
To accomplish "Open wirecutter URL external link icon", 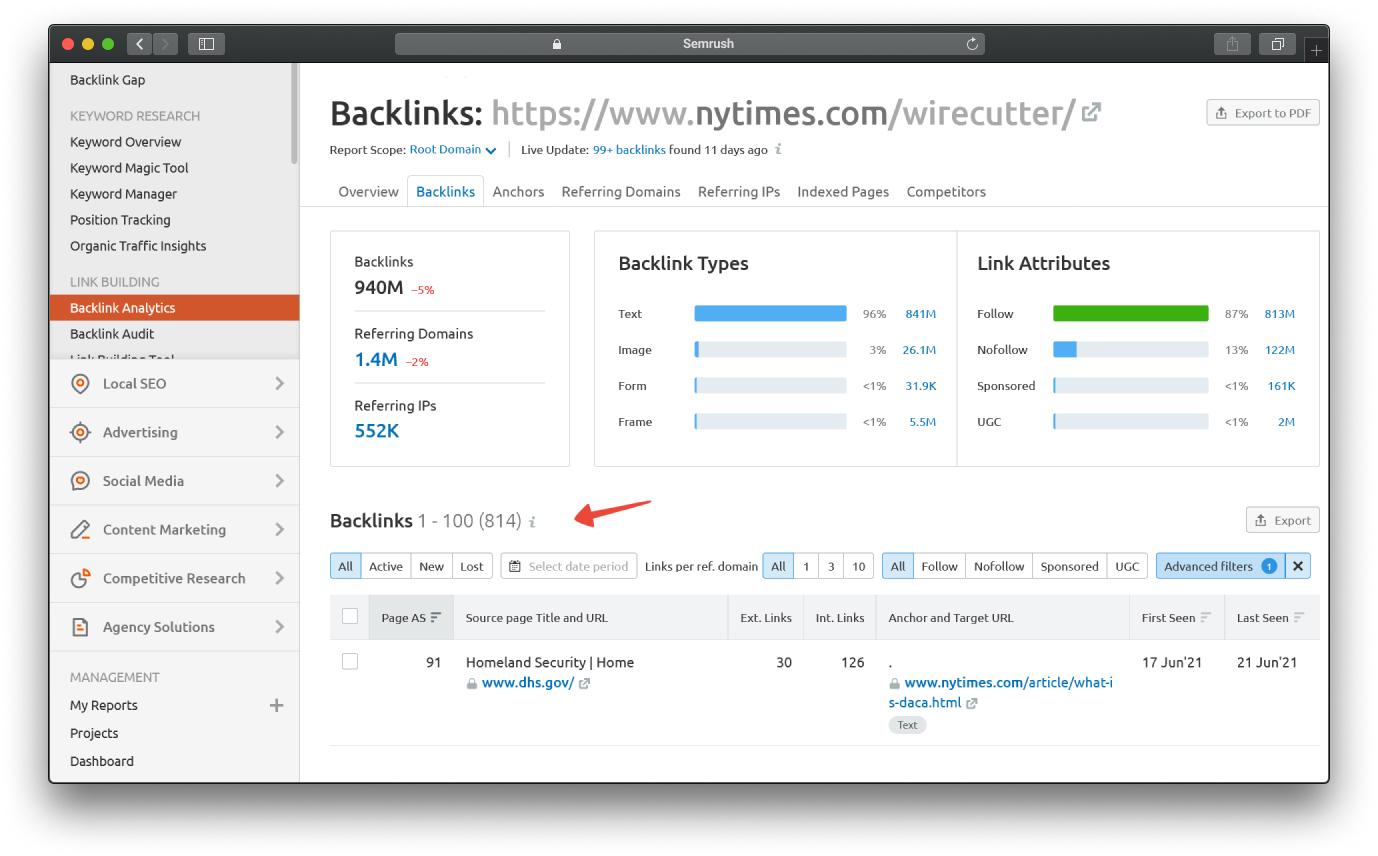I will (1092, 112).
